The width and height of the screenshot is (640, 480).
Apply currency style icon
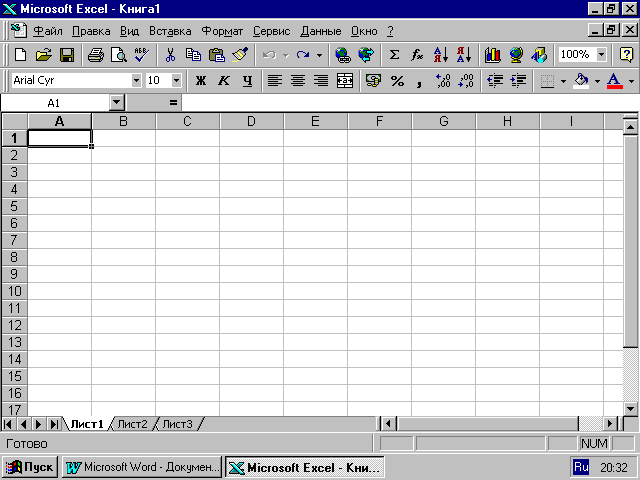(373, 80)
